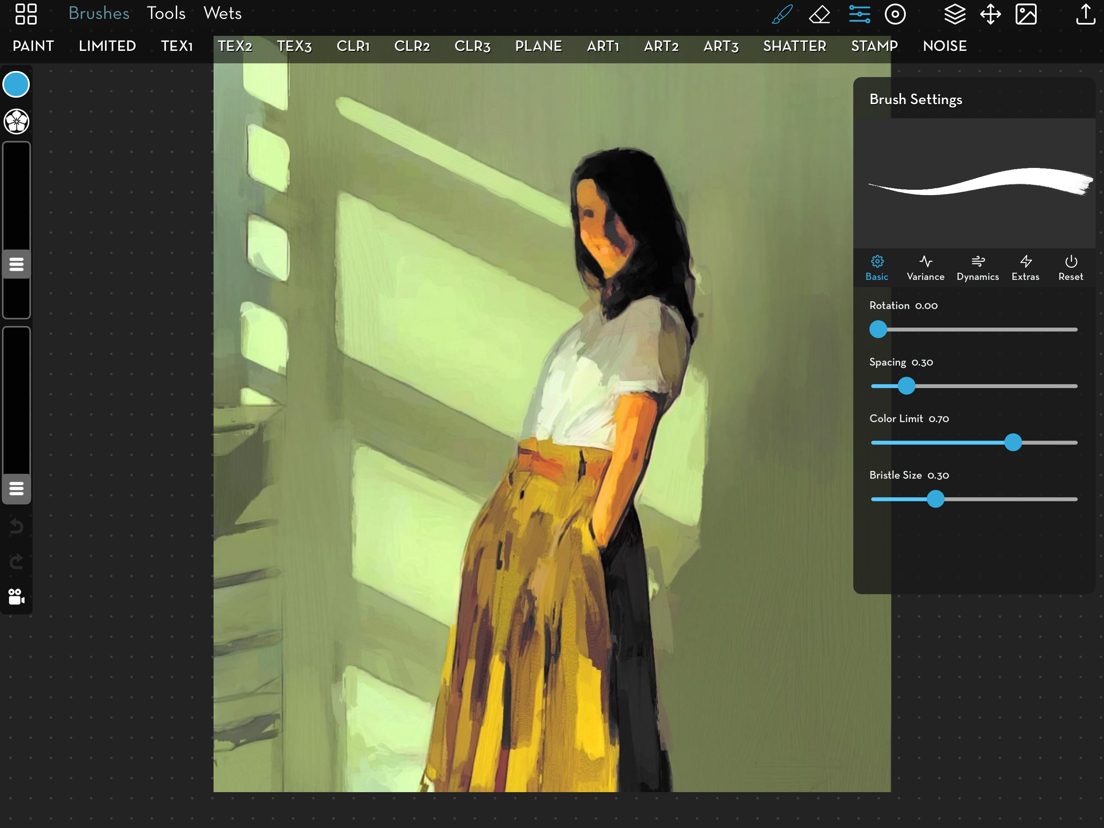Open the color wheel picker icon
The height and width of the screenshot is (828, 1104).
pyautogui.click(x=16, y=121)
